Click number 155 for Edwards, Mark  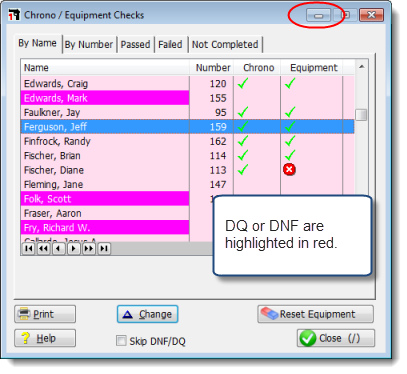218,98
